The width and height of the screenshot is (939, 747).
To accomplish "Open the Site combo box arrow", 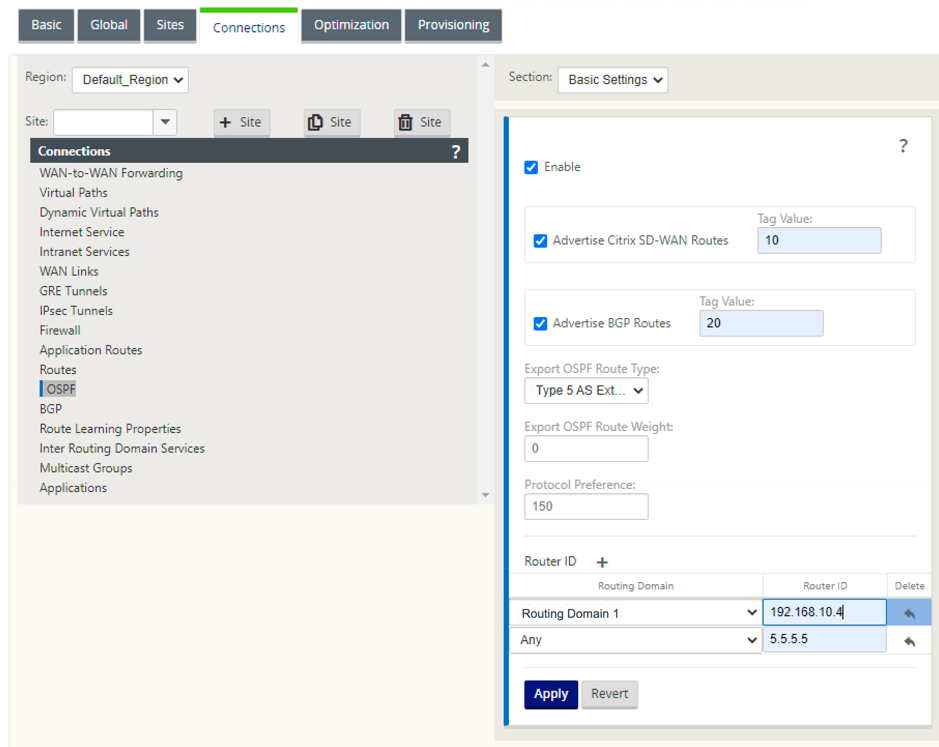I will [165, 122].
